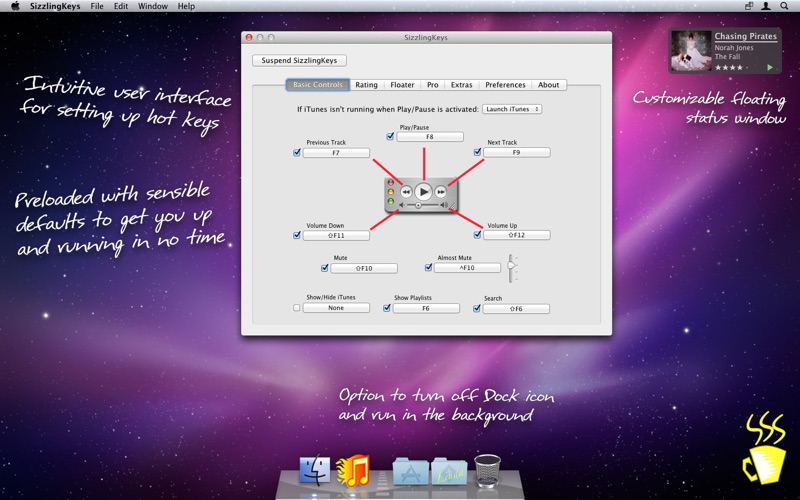800x500 pixels.
Task: Click the Show Playlists F6 field
Action: tap(426, 309)
